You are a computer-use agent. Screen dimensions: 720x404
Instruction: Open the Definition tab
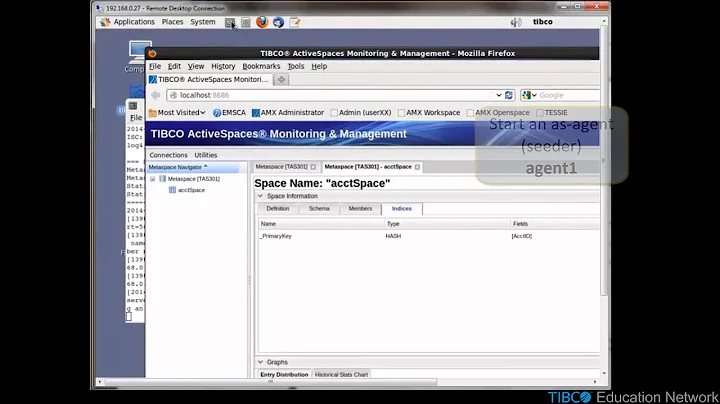pyautogui.click(x=278, y=208)
